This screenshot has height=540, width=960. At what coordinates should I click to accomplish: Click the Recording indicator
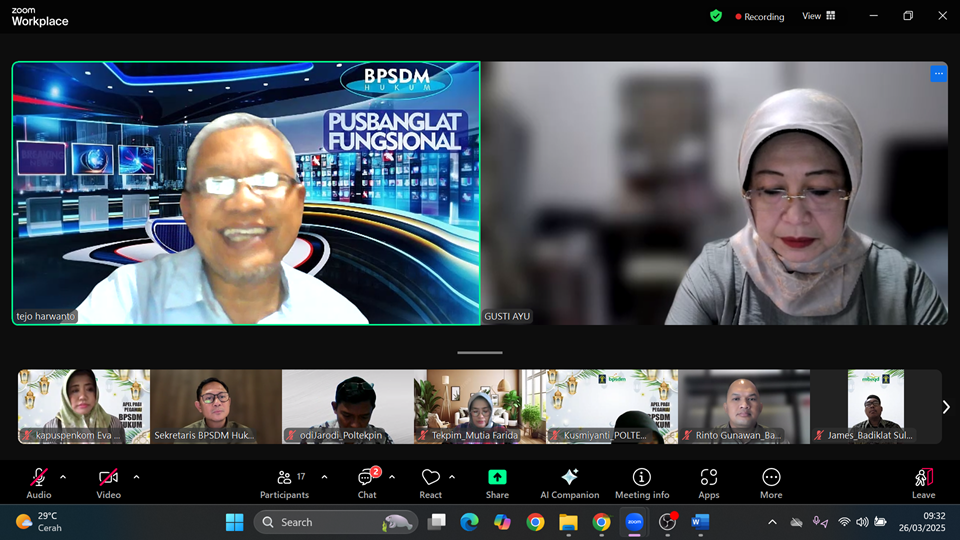[760, 17]
